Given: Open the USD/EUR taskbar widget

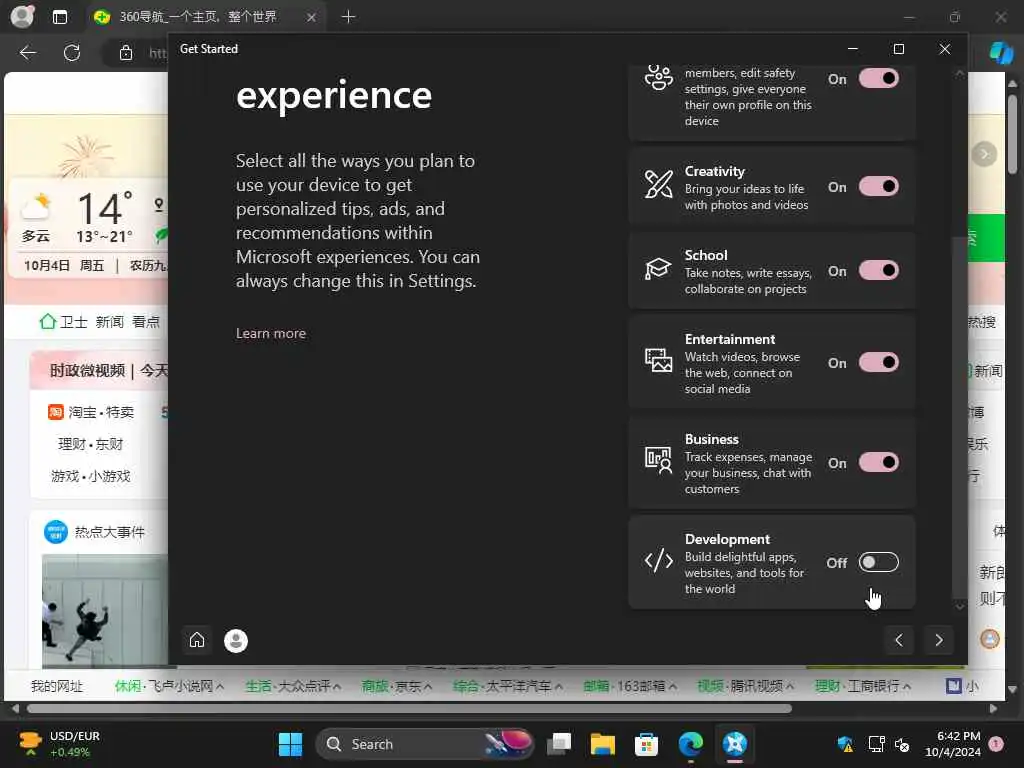Looking at the screenshot, I should tap(59, 744).
